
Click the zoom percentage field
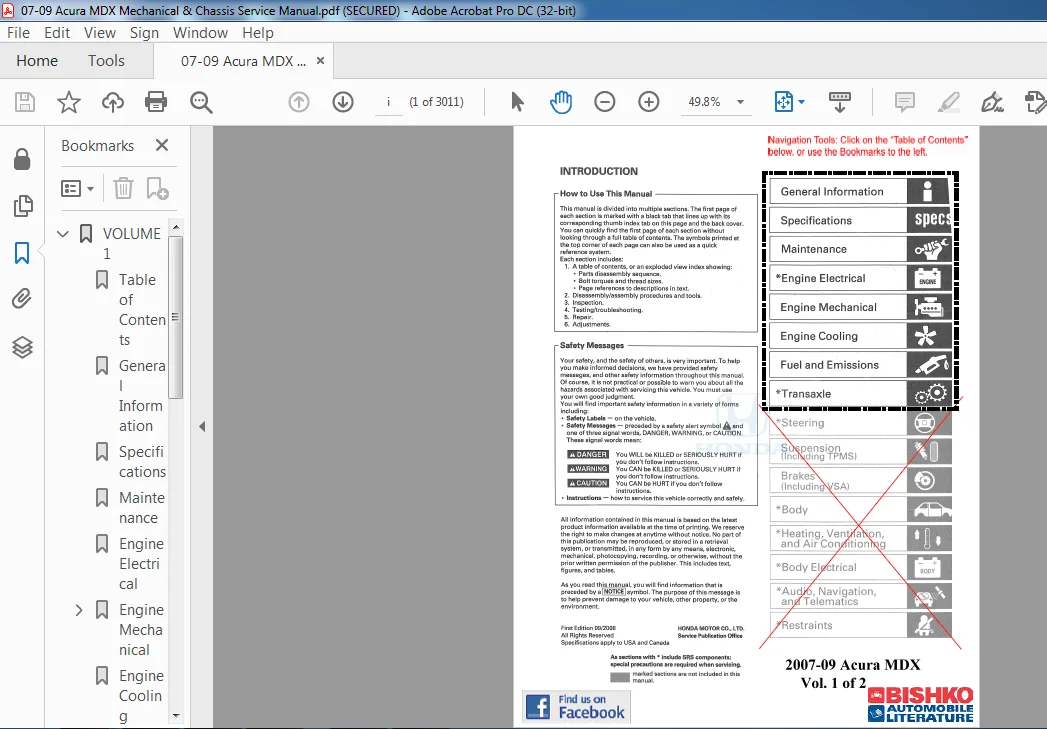704,102
